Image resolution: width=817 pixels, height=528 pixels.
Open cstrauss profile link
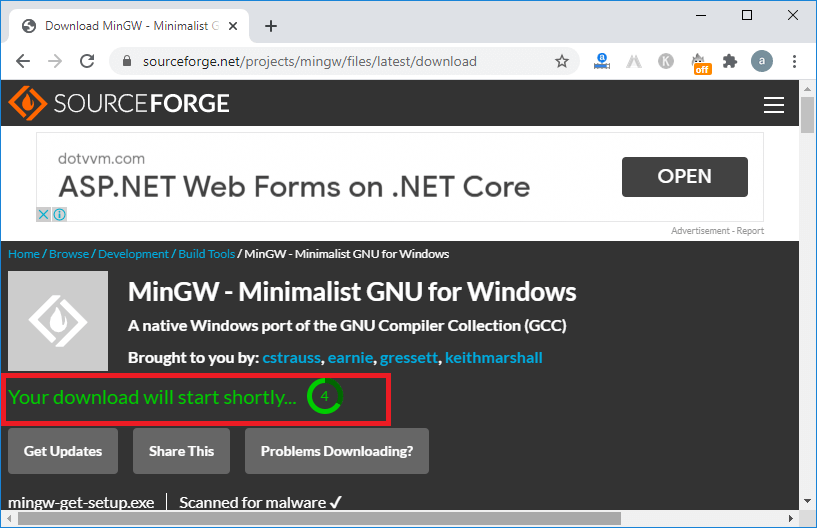tap(291, 358)
